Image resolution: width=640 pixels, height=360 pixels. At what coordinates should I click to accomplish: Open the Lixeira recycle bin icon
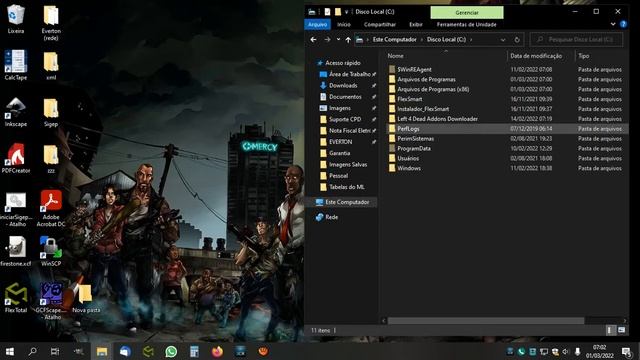click(x=16, y=18)
